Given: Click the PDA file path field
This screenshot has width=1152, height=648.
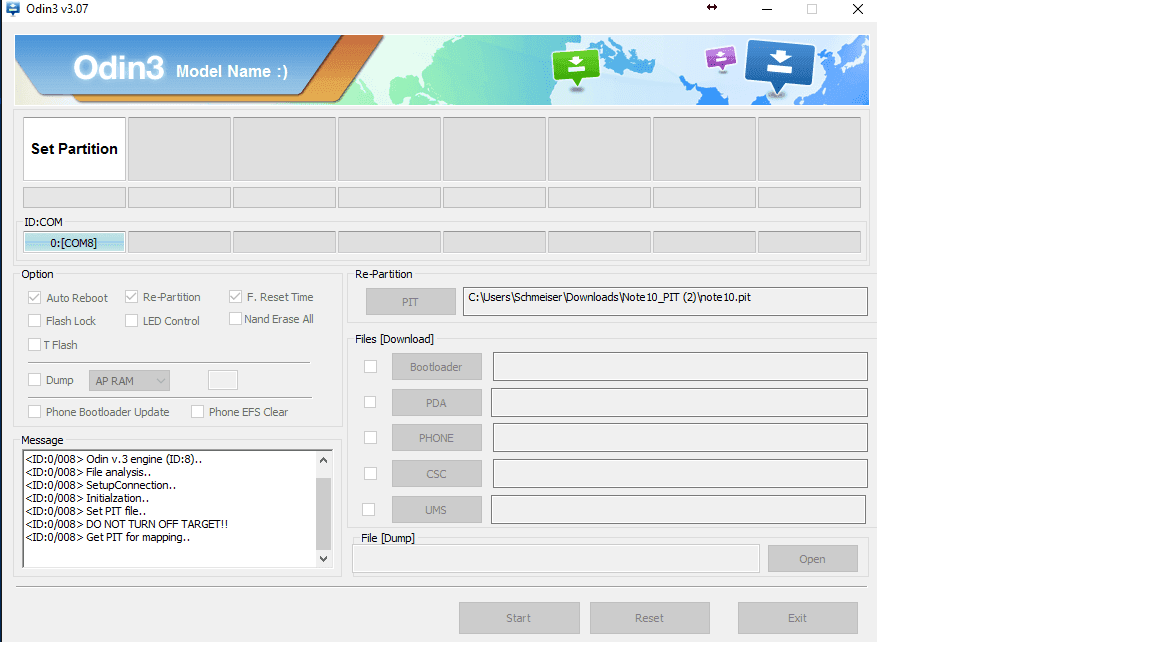Looking at the screenshot, I should coord(680,403).
